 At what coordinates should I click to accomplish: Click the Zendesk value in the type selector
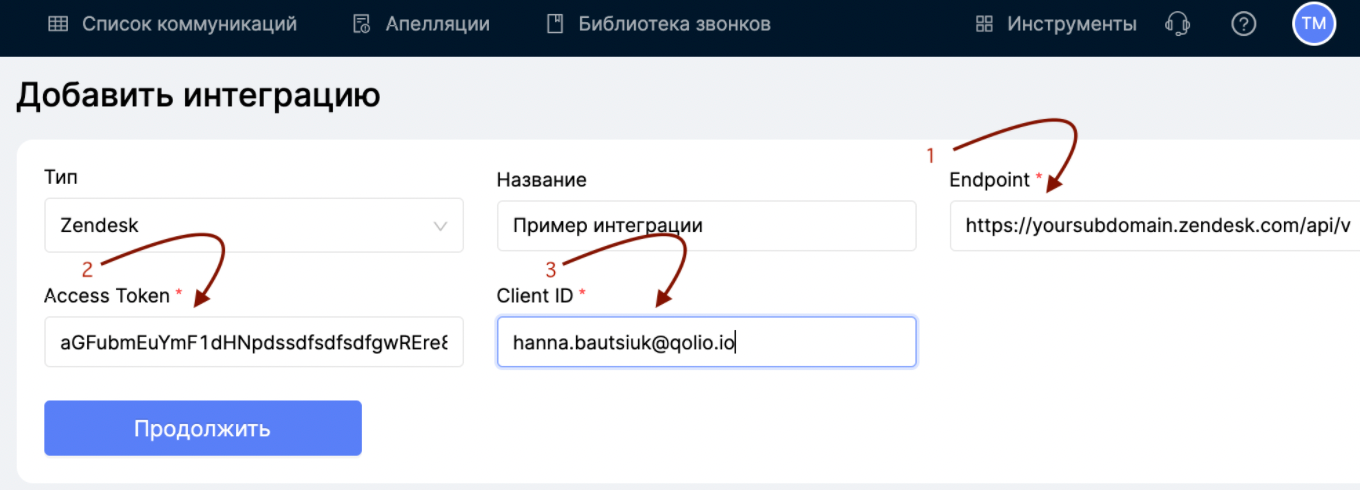(100, 226)
